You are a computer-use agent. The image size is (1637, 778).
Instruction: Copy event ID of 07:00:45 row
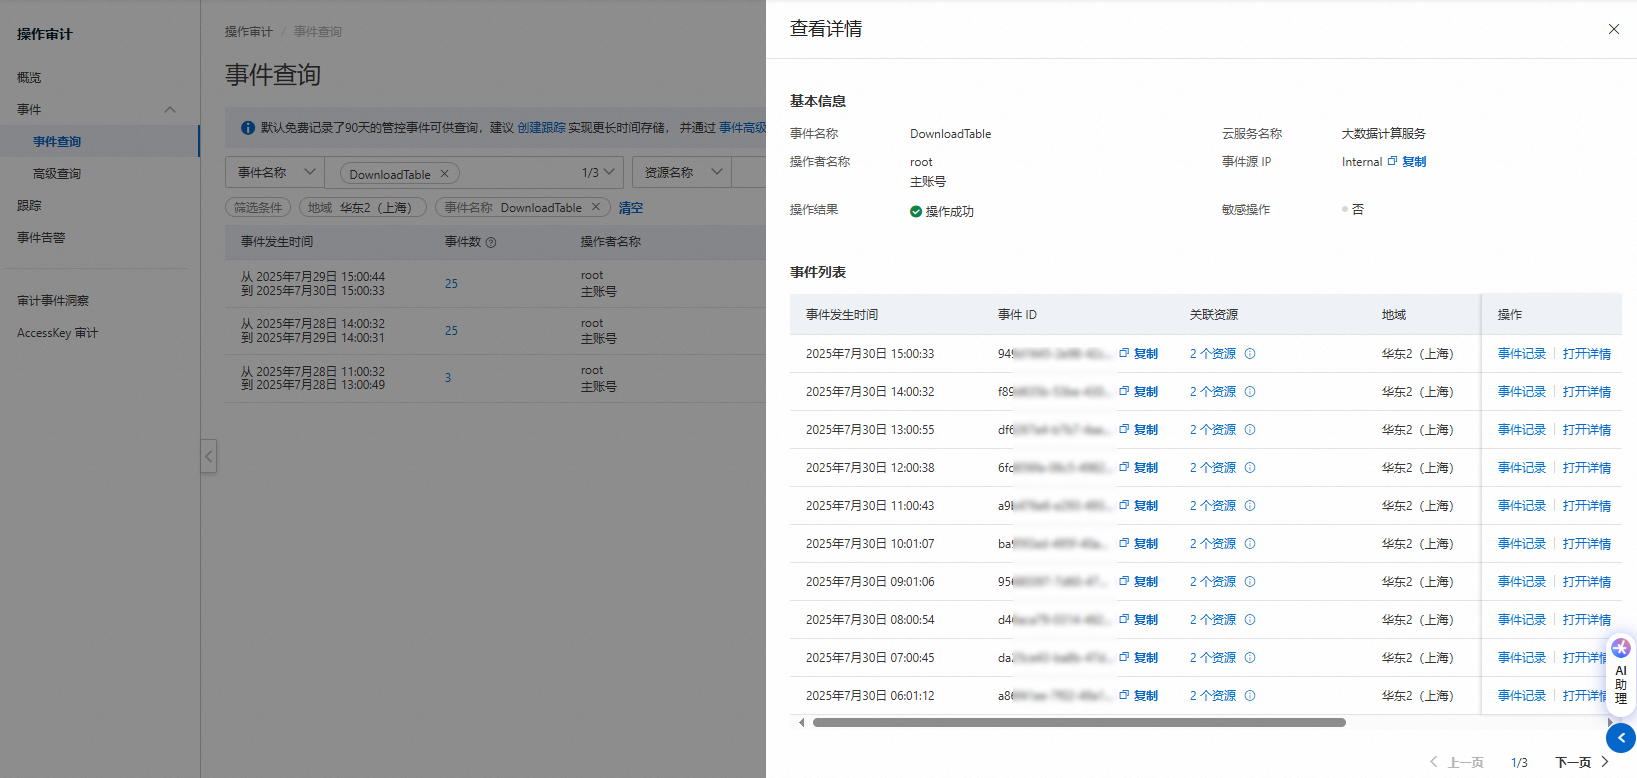(1139, 657)
